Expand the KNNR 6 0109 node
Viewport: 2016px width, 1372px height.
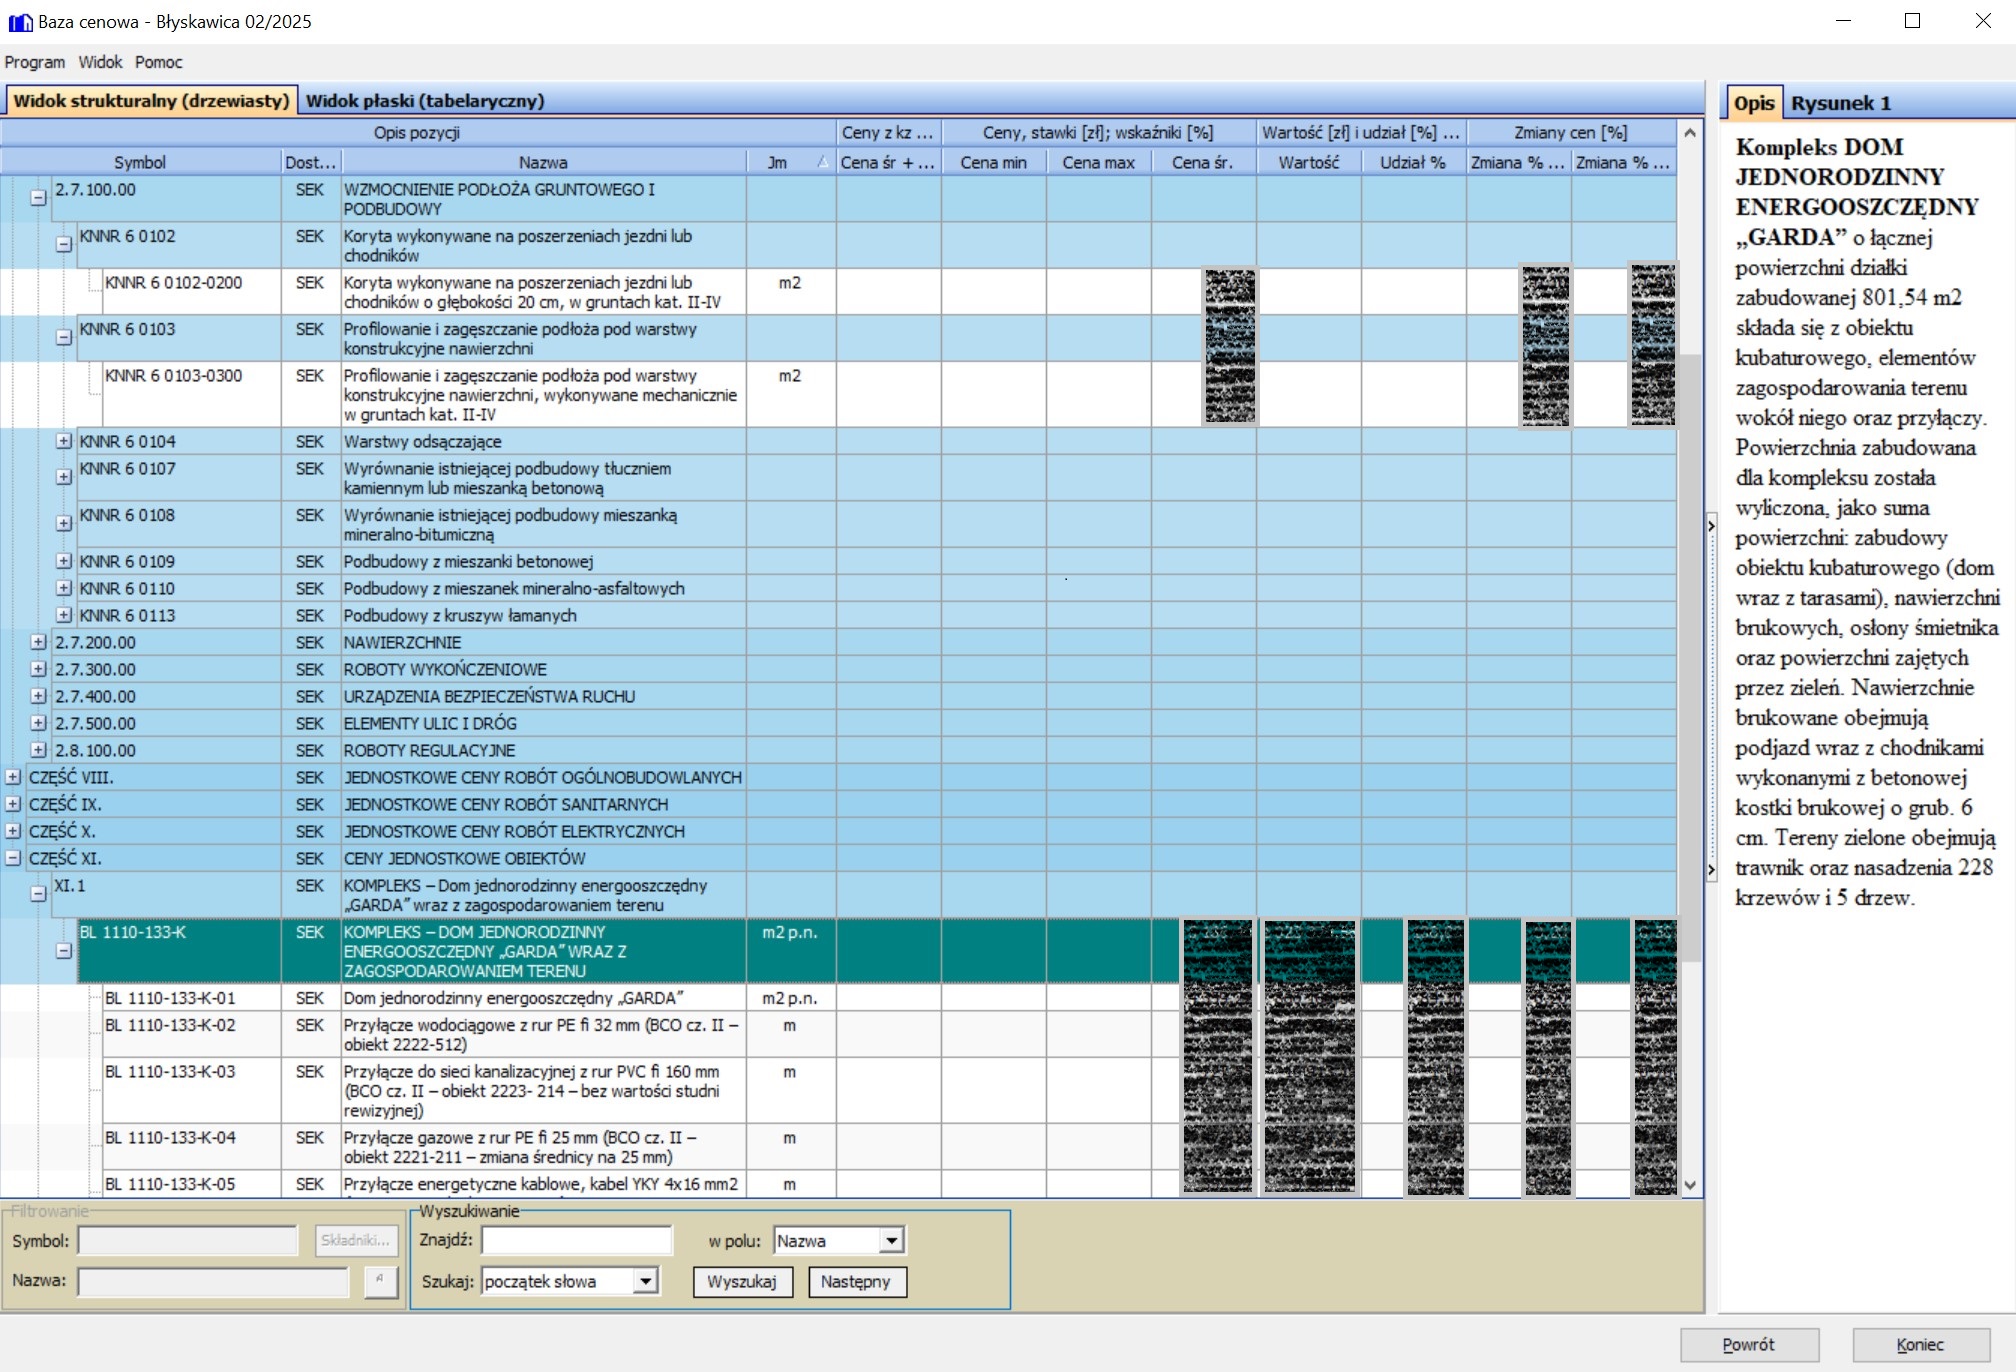coord(64,561)
